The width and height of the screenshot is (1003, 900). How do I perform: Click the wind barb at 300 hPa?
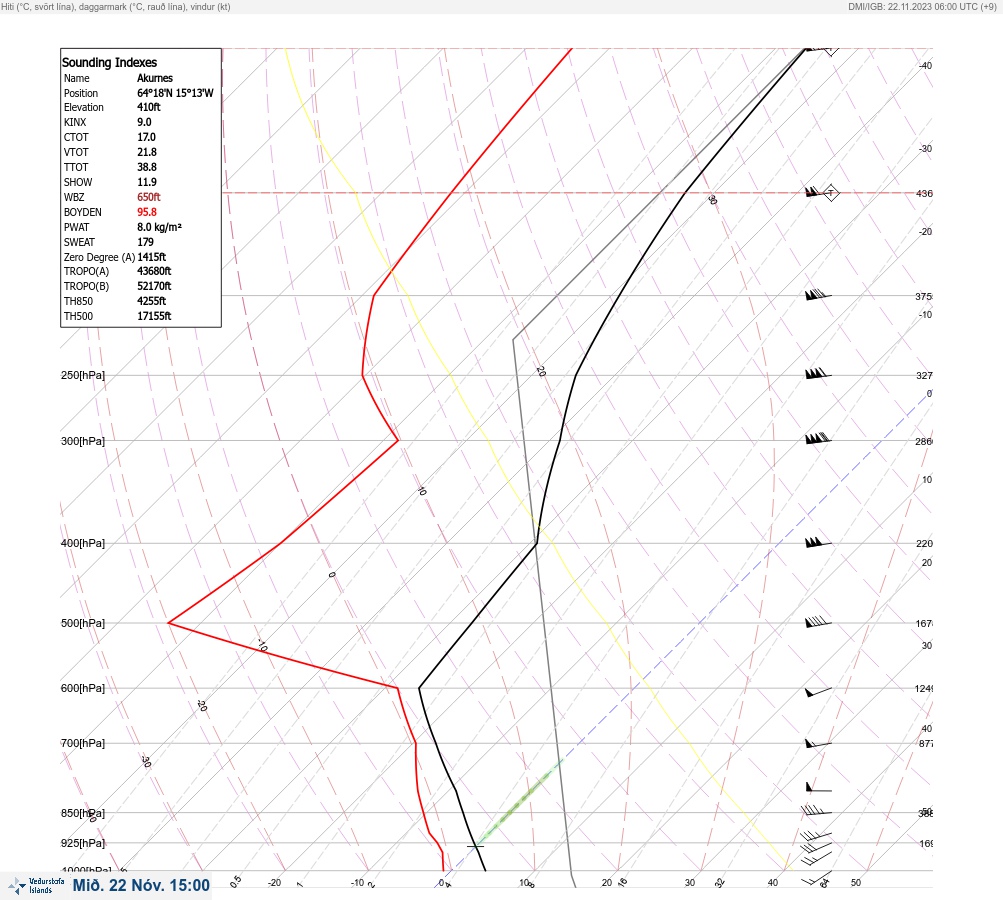pyautogui.click(x=818, y=439)
